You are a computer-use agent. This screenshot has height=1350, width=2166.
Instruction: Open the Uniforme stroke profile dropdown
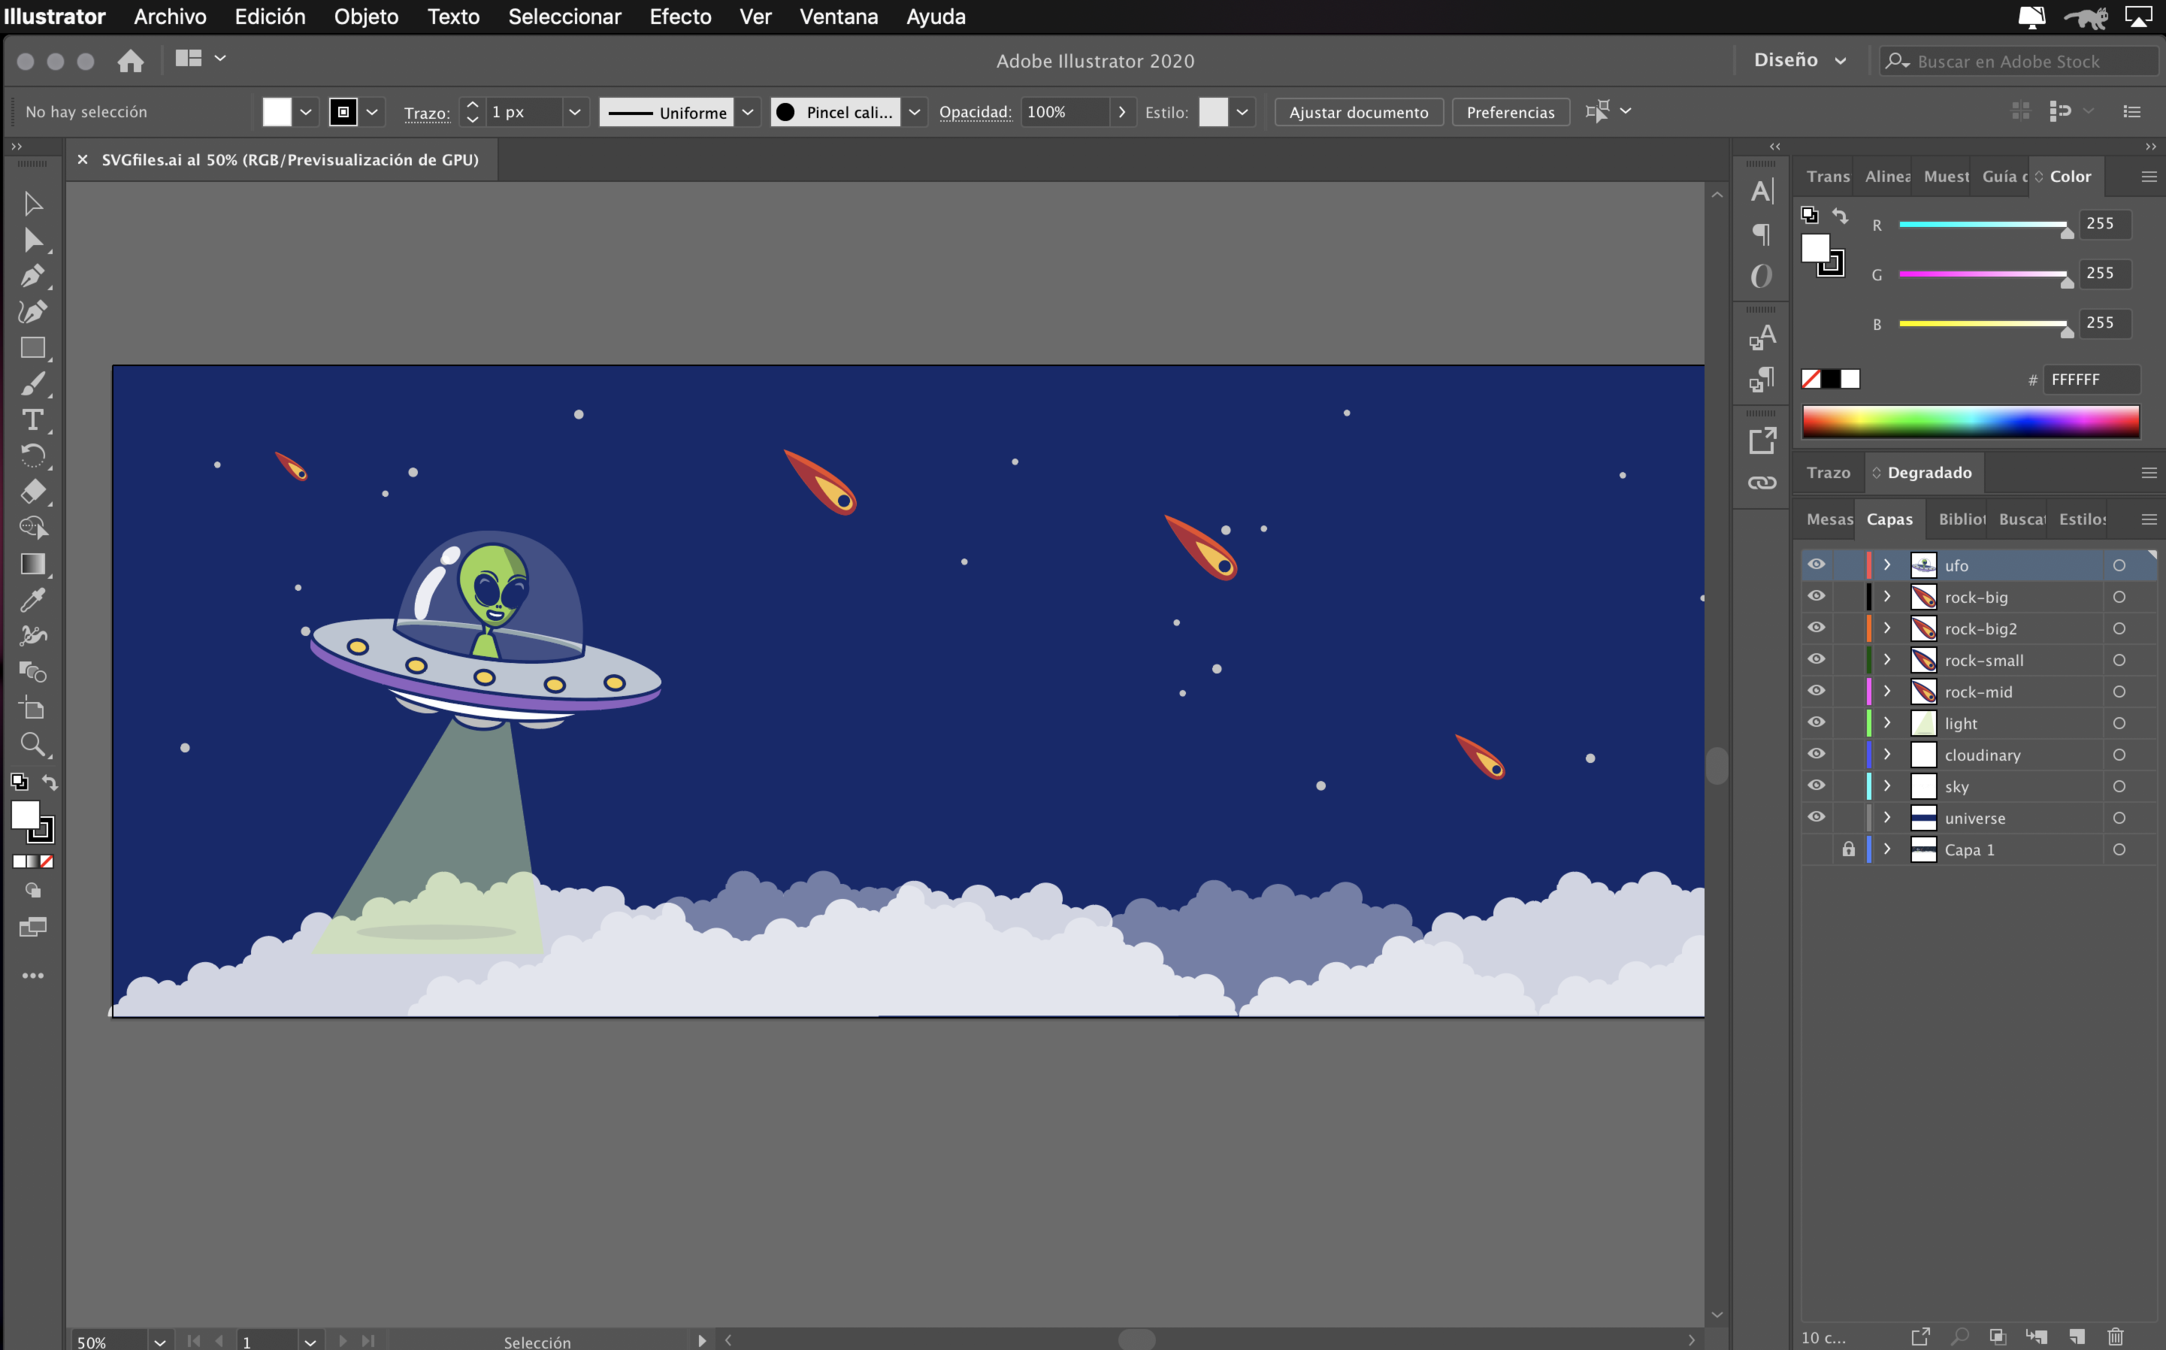(x=748, y=112)
